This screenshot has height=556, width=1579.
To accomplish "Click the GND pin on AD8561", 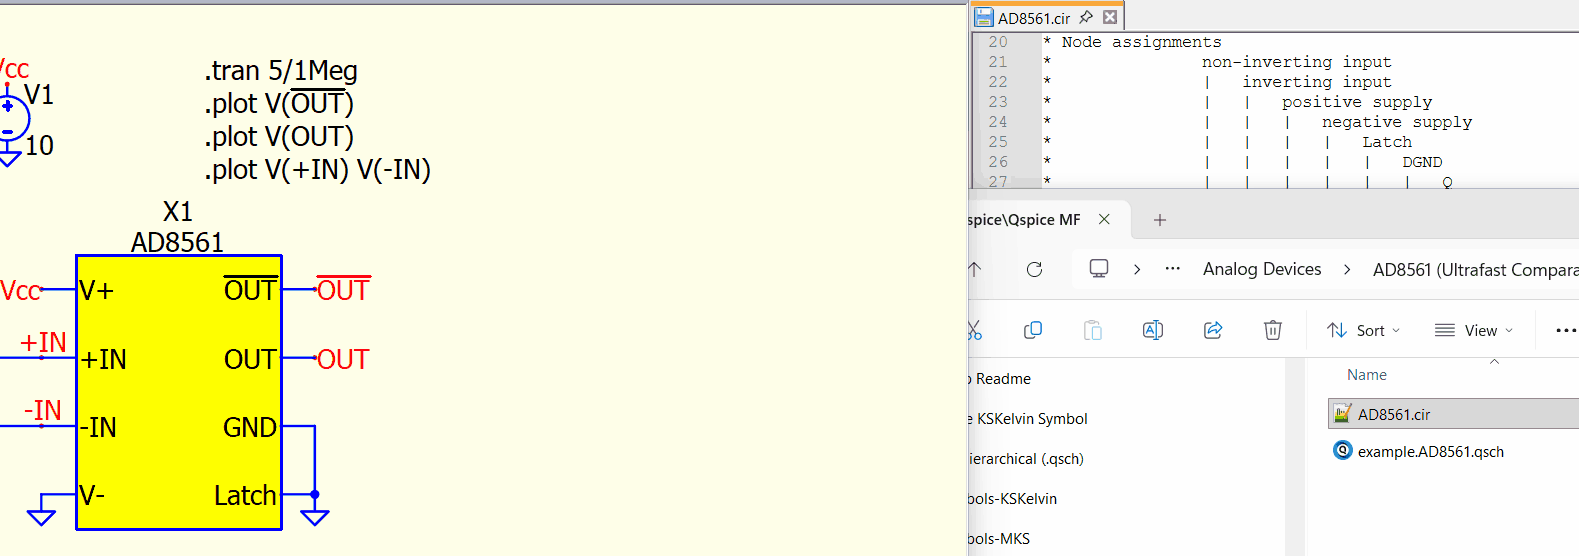I will (x=250, y=427).
